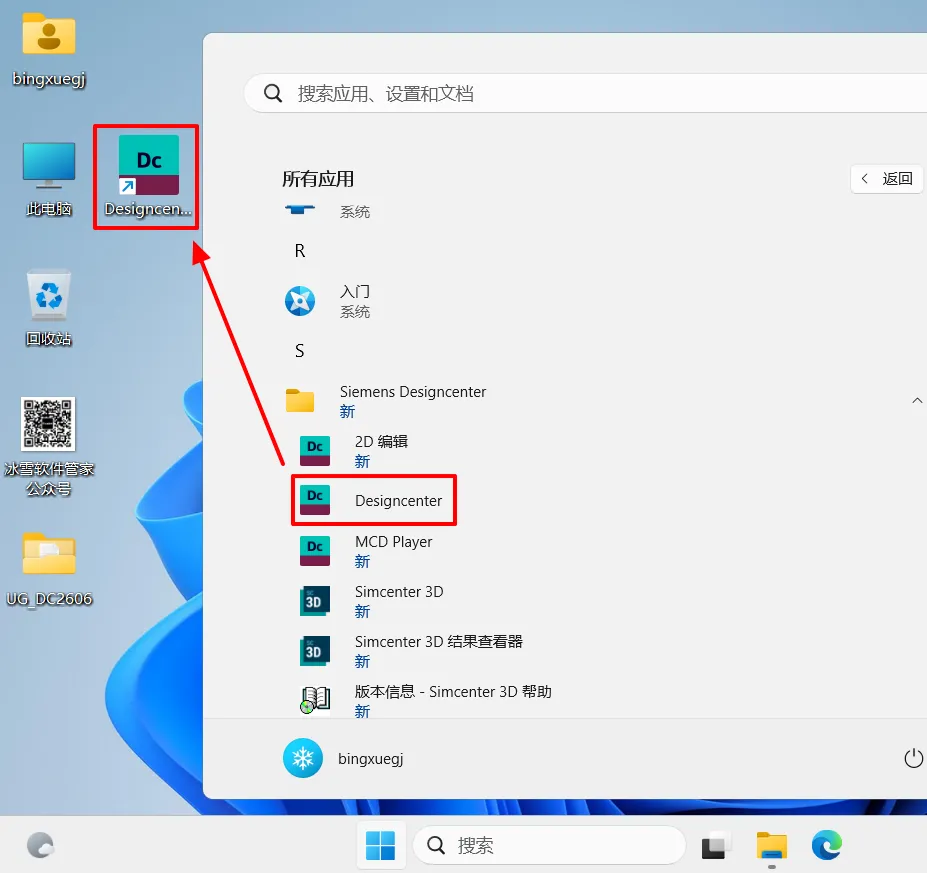Click the power button icon

pyautogui.click(x=913, y=758)
